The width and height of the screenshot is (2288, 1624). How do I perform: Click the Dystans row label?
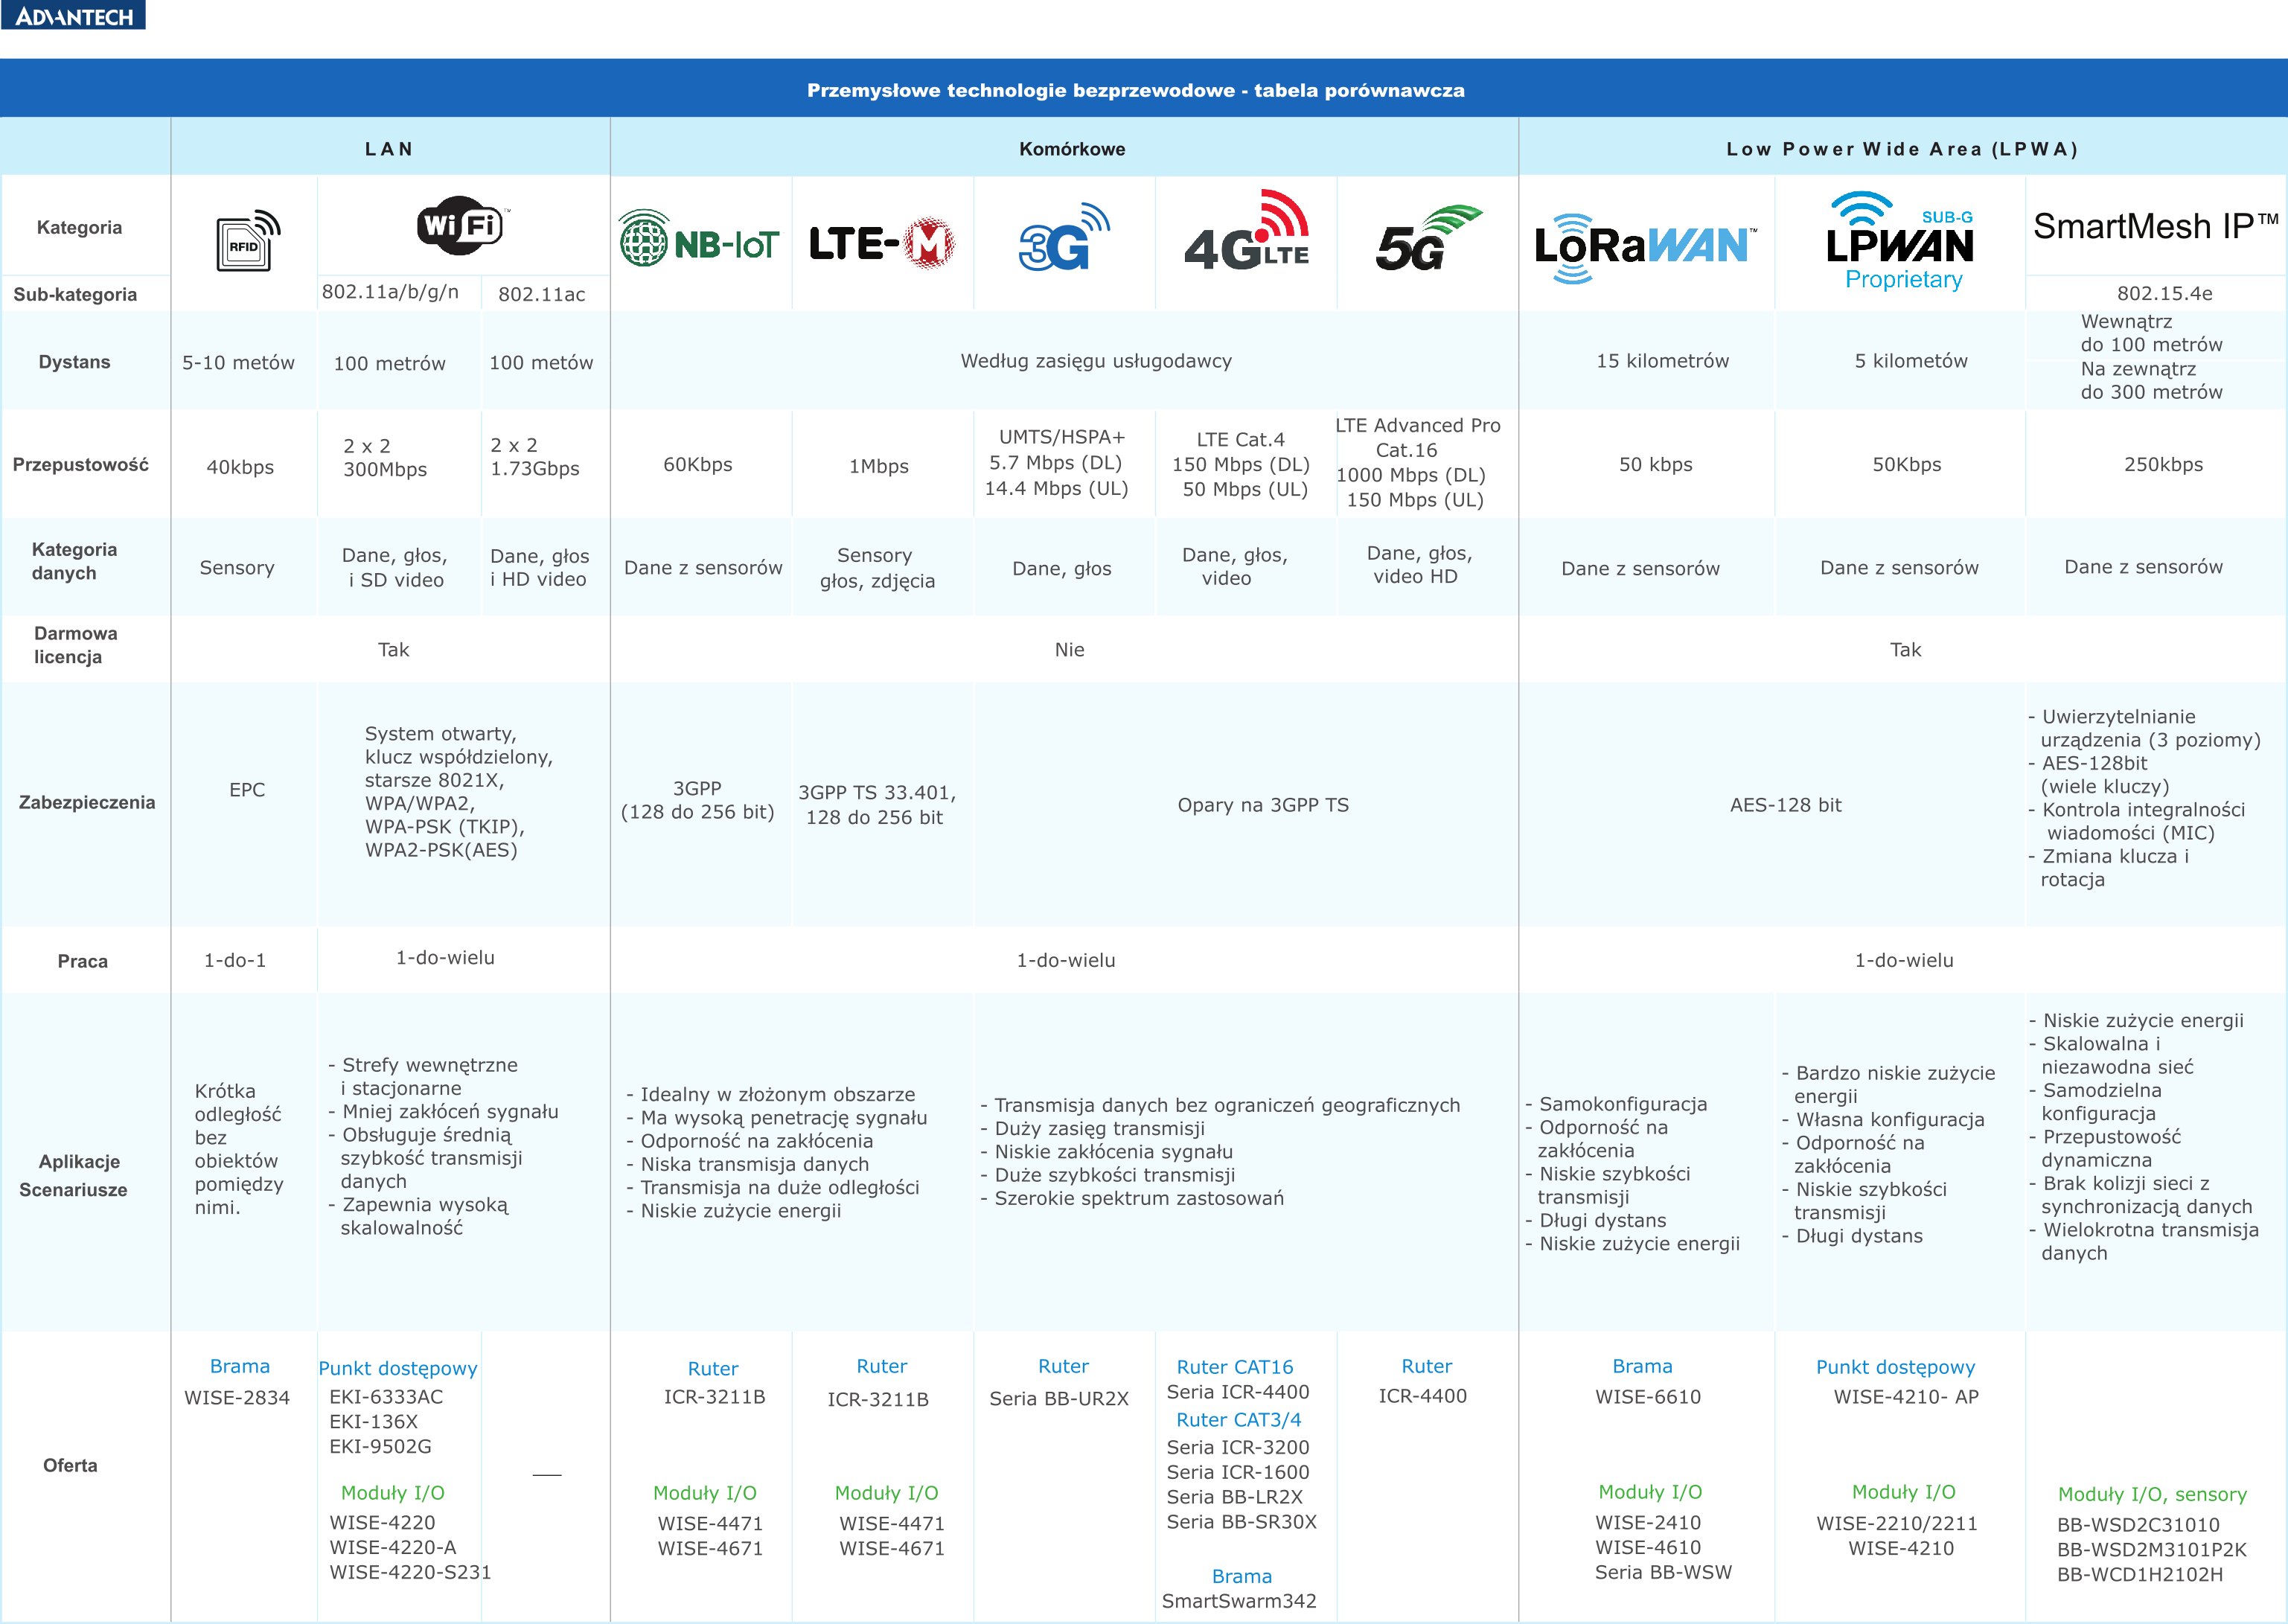click(75, 362)
